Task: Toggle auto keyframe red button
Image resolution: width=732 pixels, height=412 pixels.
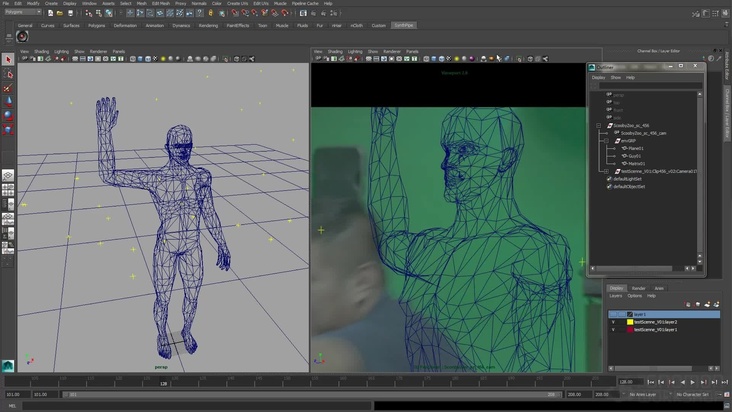Action: tap(727, 395)
